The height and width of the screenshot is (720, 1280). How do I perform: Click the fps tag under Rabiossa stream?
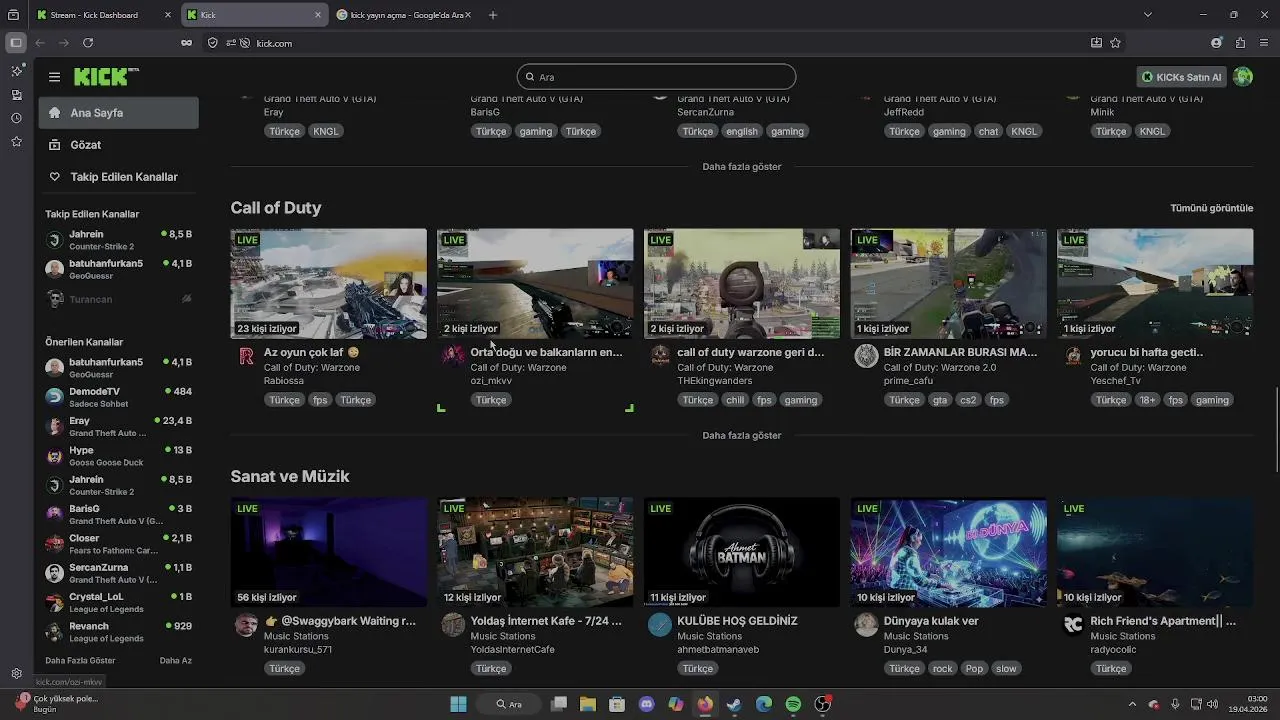pyautogui.click(x=320, y=400)
